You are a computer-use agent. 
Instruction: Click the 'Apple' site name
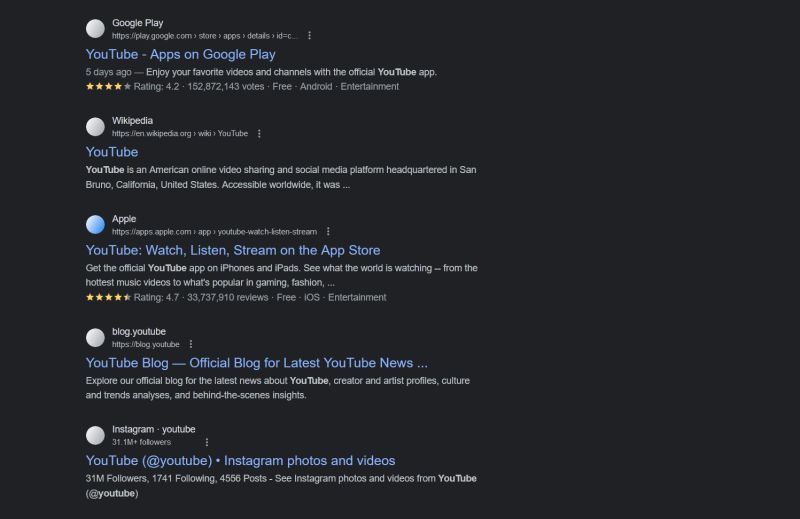coord(124,219)
